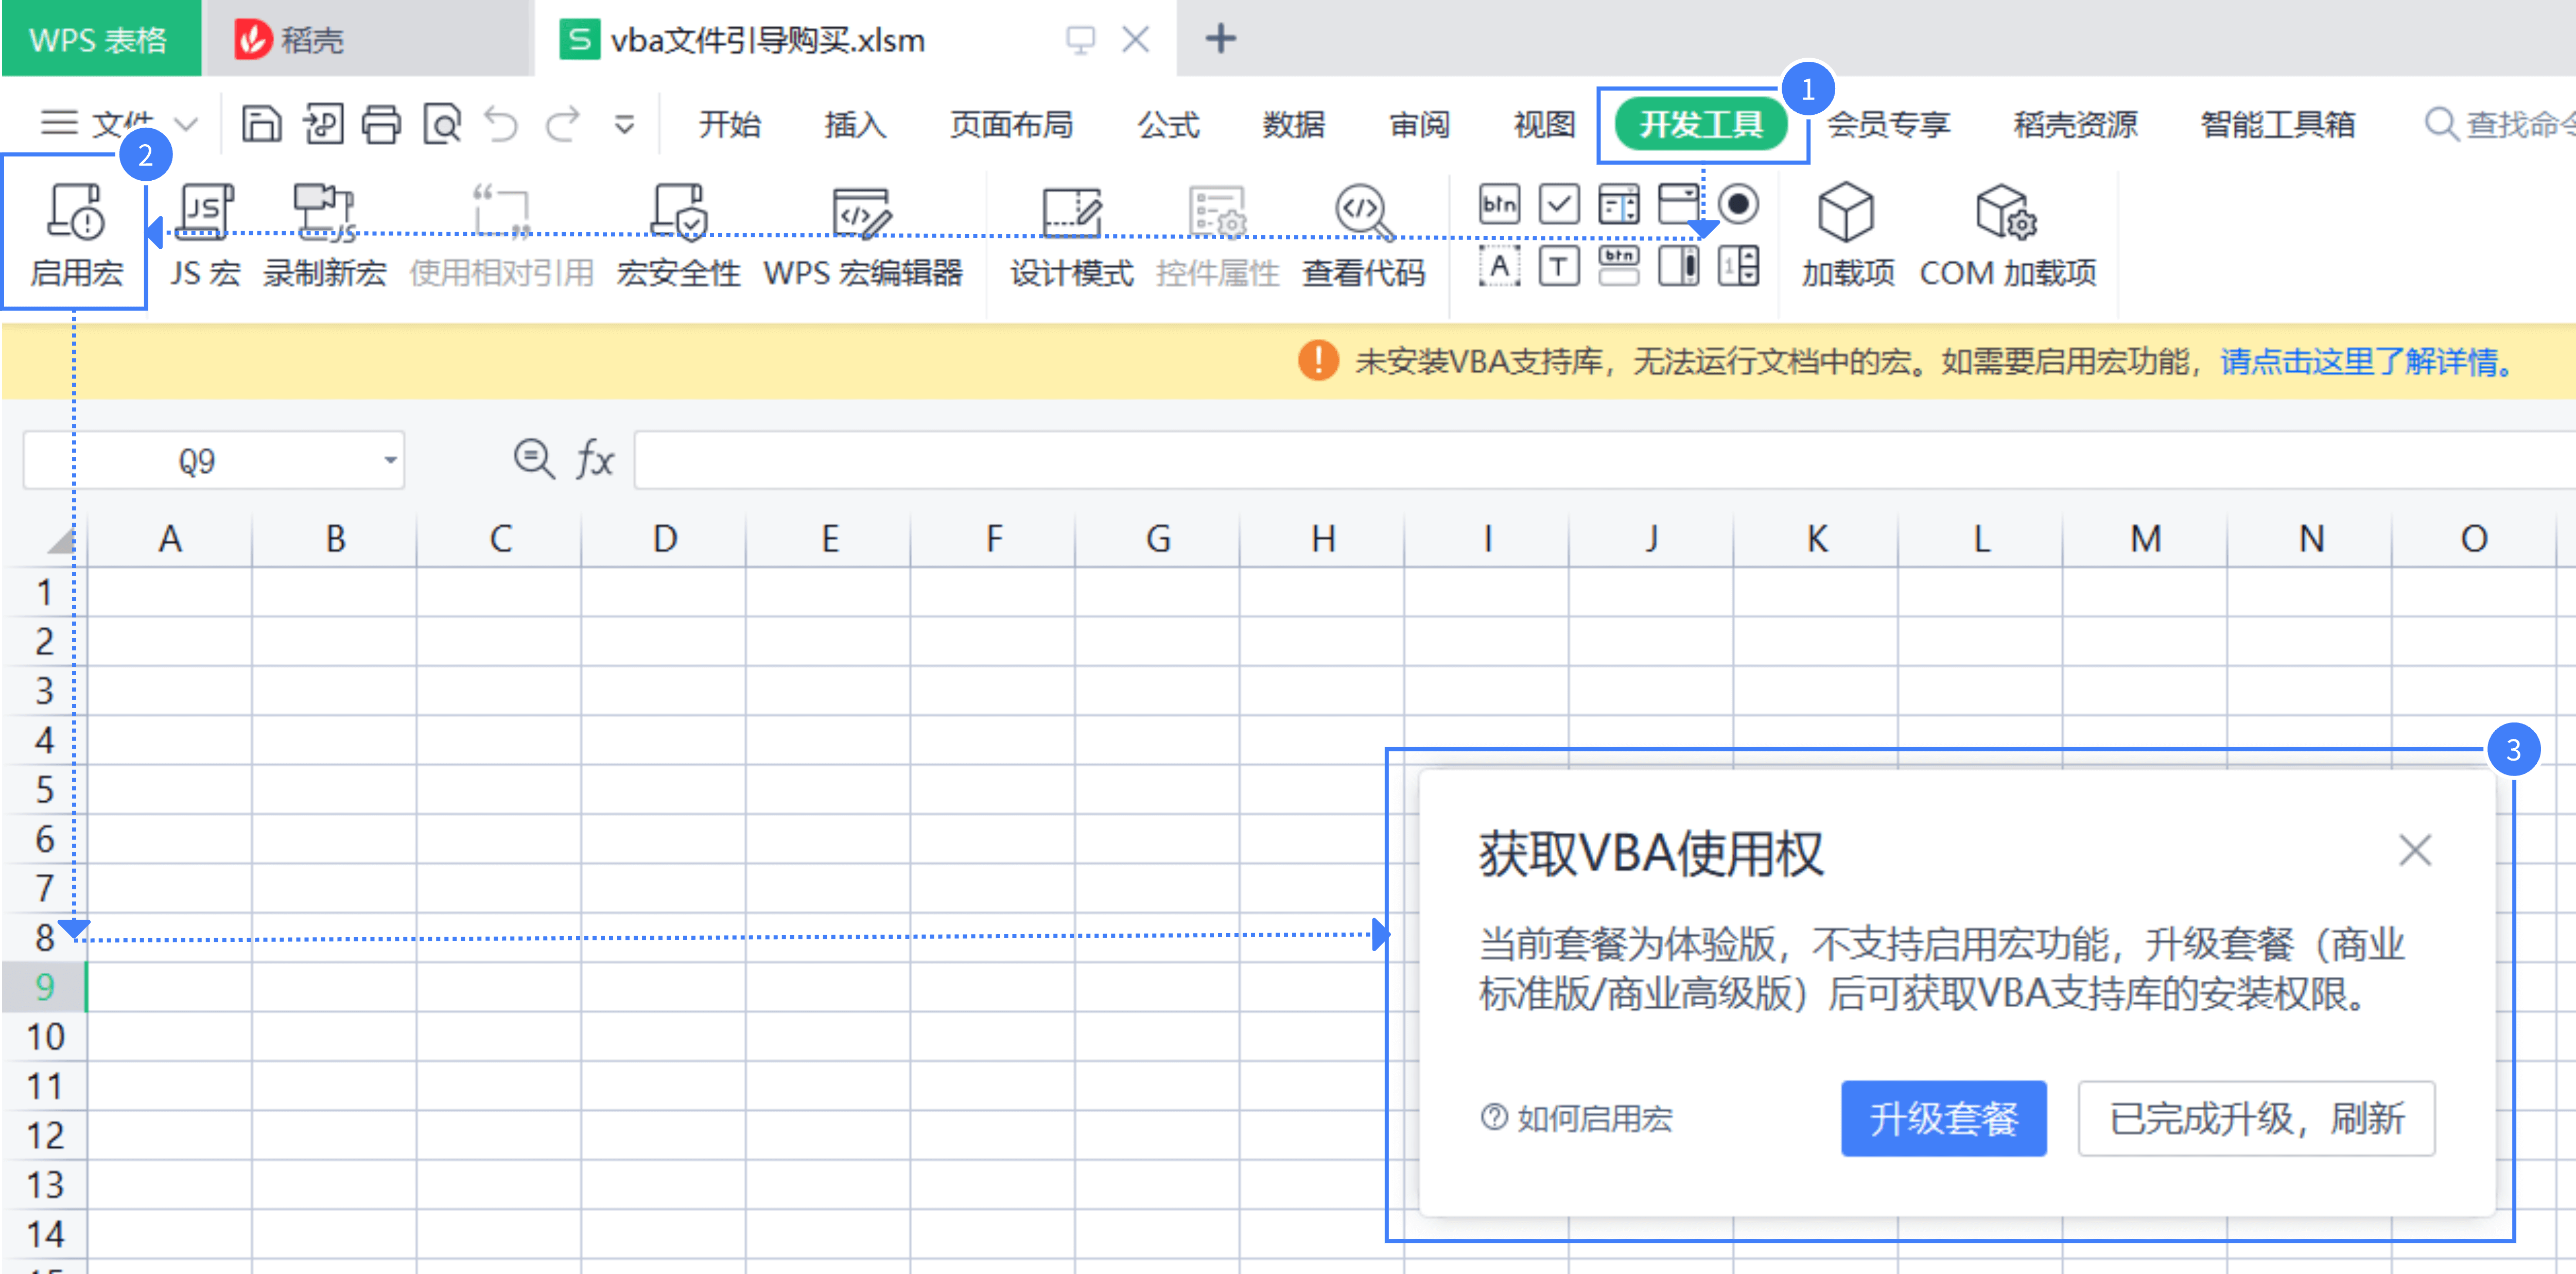Click inside the formula bar

click(1100, 459)
